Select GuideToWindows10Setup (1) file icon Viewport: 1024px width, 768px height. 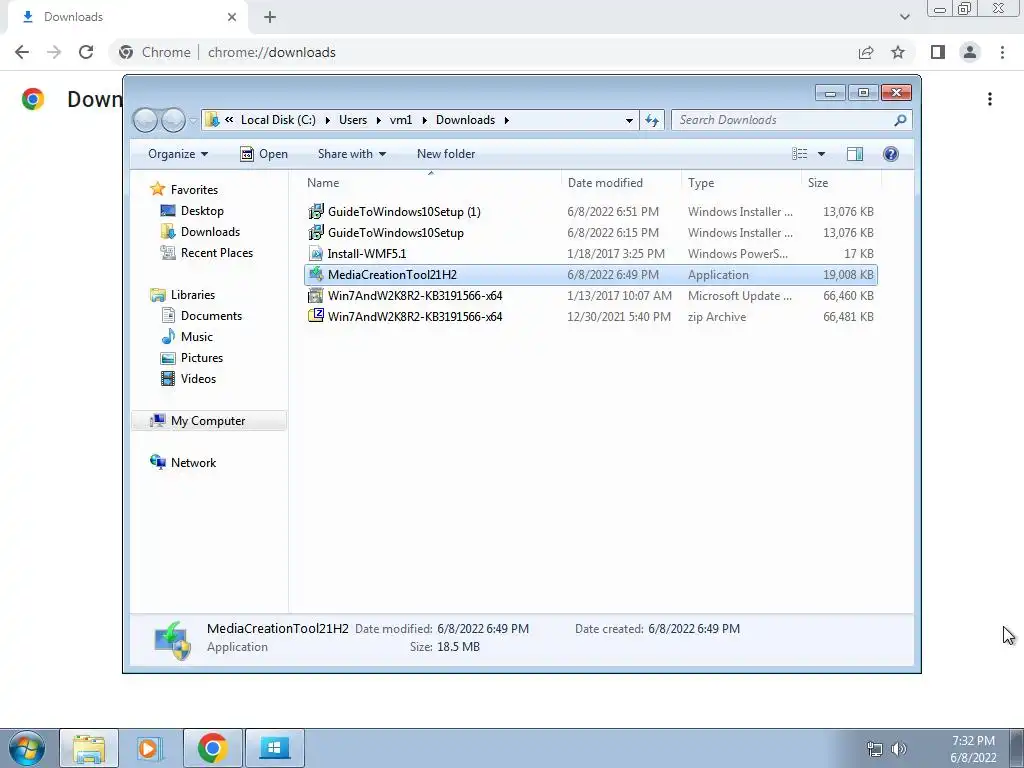pos(316,212)
